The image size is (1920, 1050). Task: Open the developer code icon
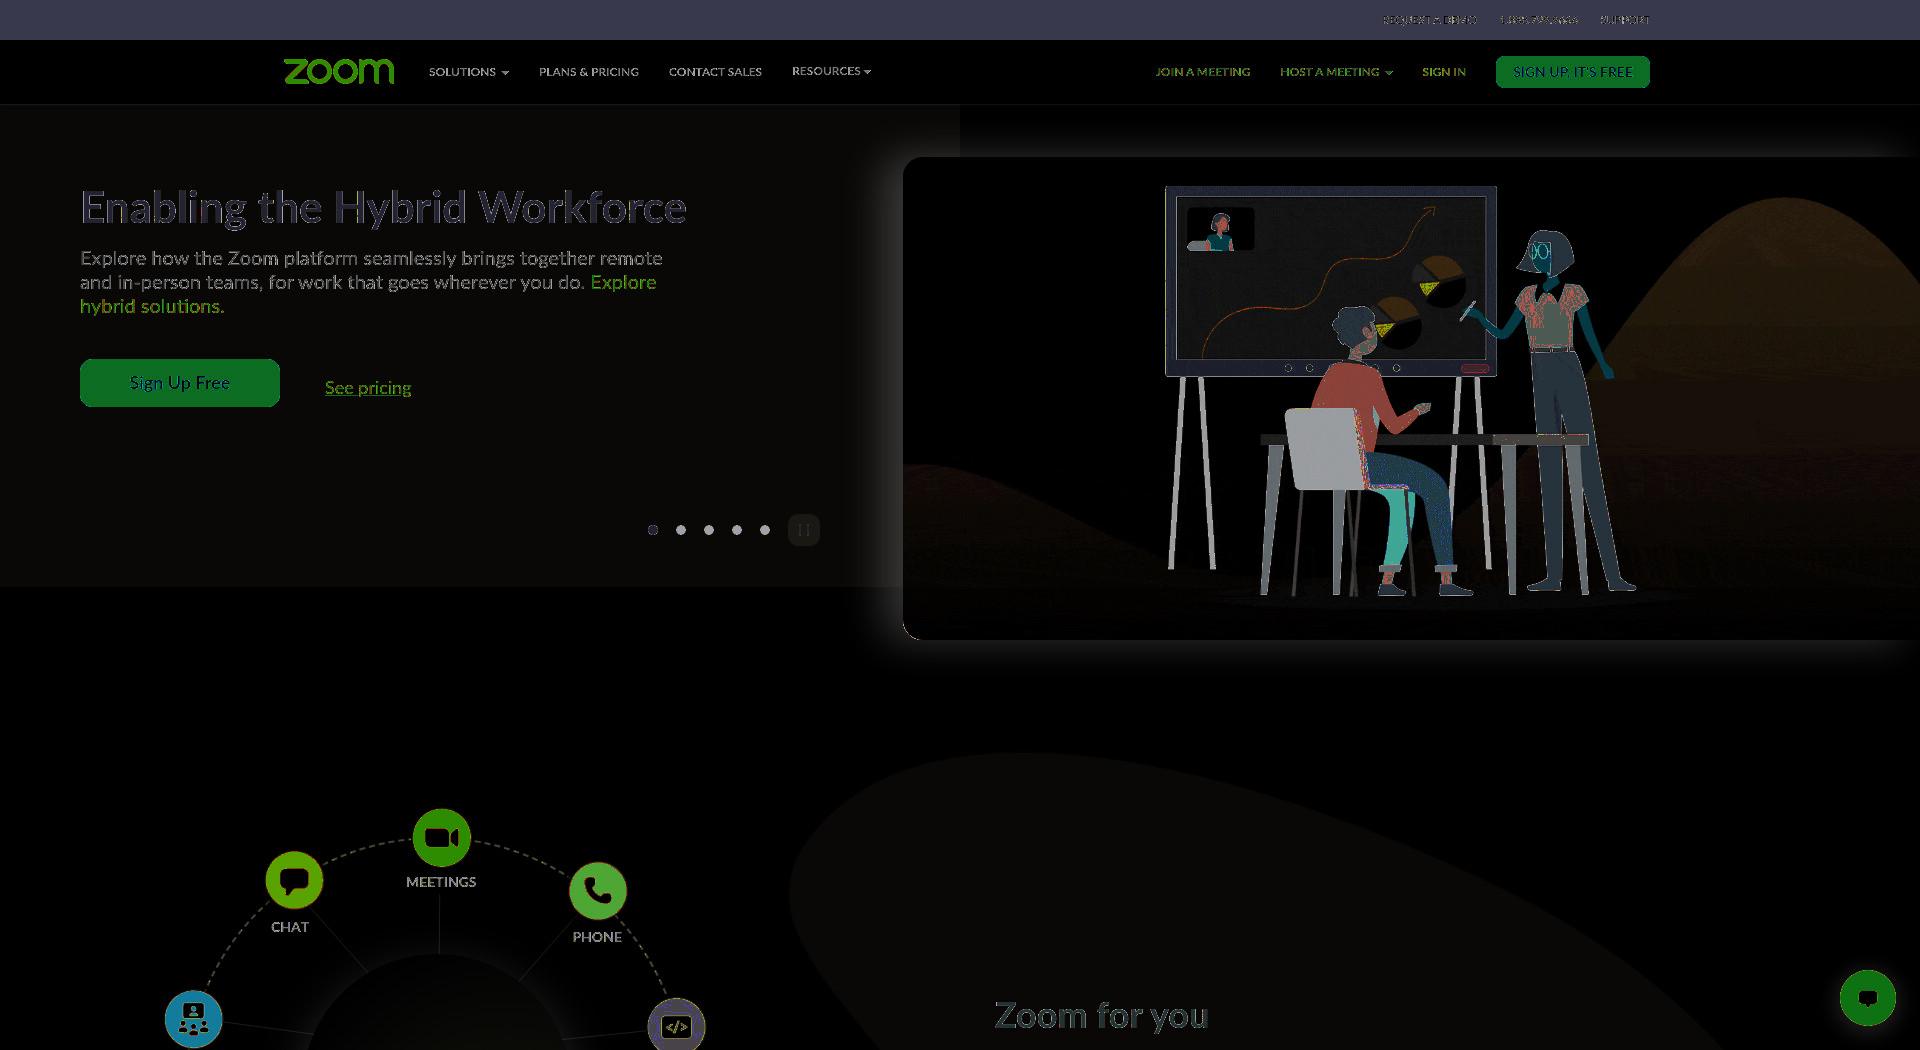point(677,1026)
